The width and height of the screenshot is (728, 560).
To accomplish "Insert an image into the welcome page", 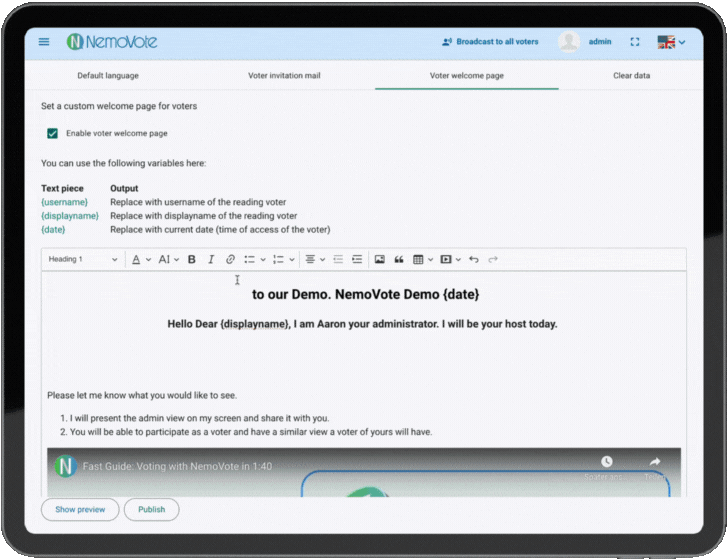I will 379,259.
